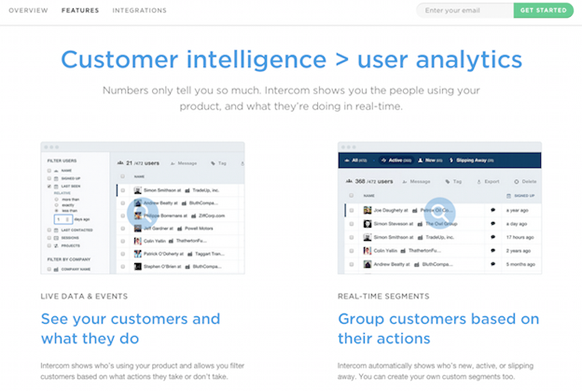Focus the 'Enter your email' input field
The width and height of the screenshot is (582, 391).
click(x=465, y=10)
